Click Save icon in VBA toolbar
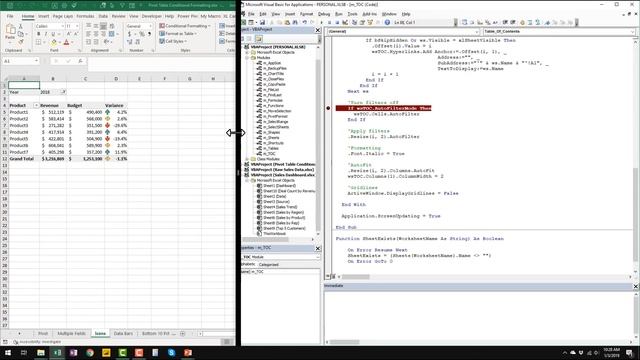 262,22
